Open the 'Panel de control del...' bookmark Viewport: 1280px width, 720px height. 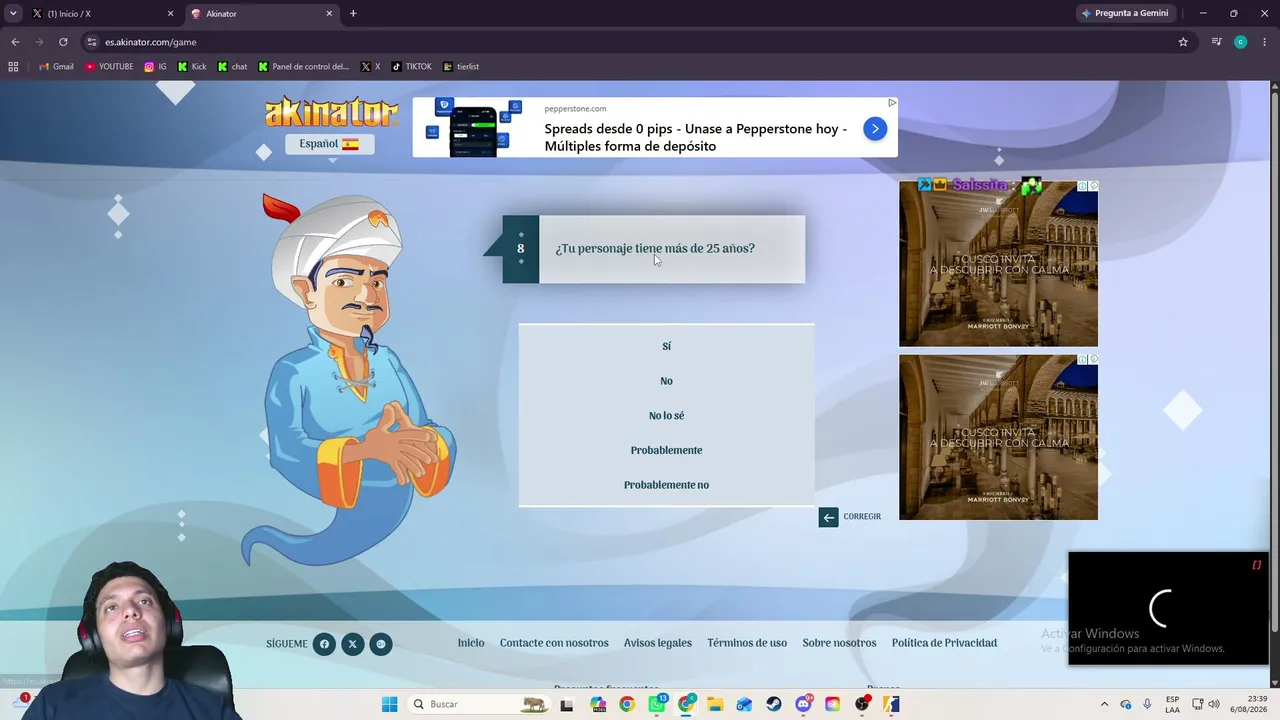(x=304, y=67)
